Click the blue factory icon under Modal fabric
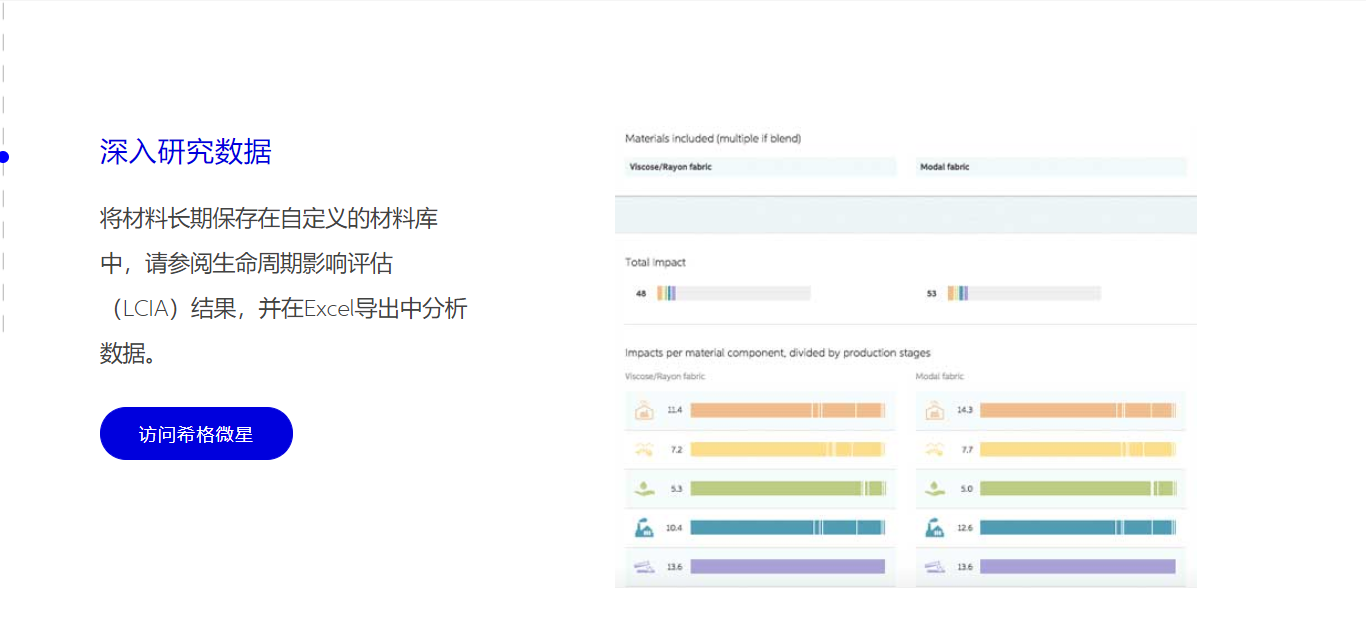This screenshot has height=617, width=1366. point(934,527)
